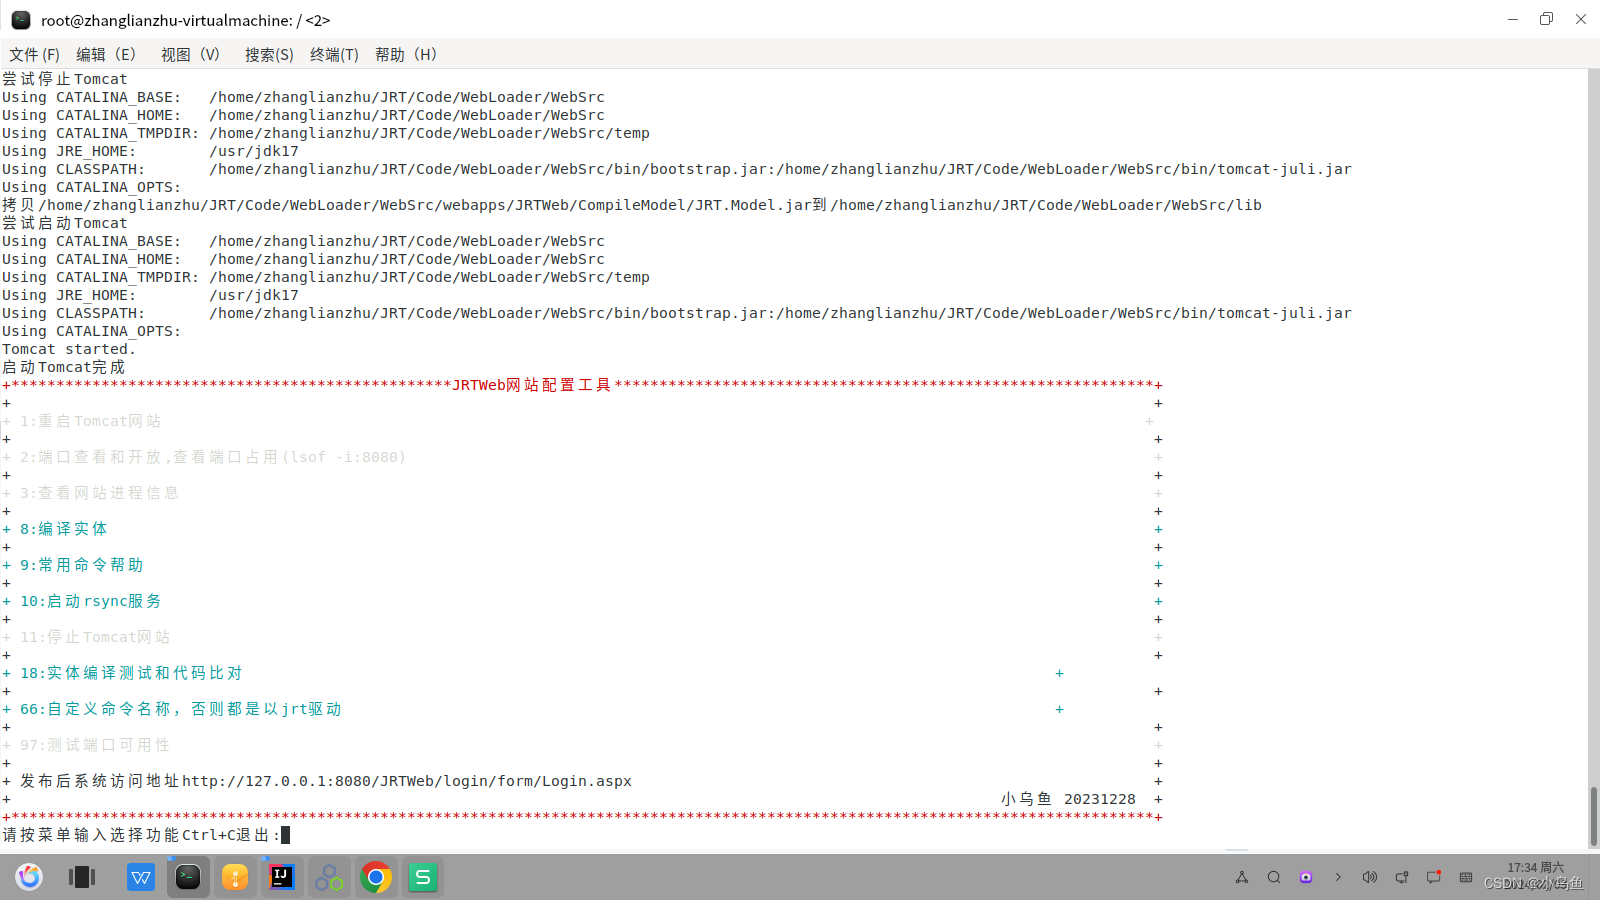This screenshot has height=900, width=1600.
Task: Open the hexagon cluster app in taskbar
Action: pyautogui.click(x=329, y=877)
